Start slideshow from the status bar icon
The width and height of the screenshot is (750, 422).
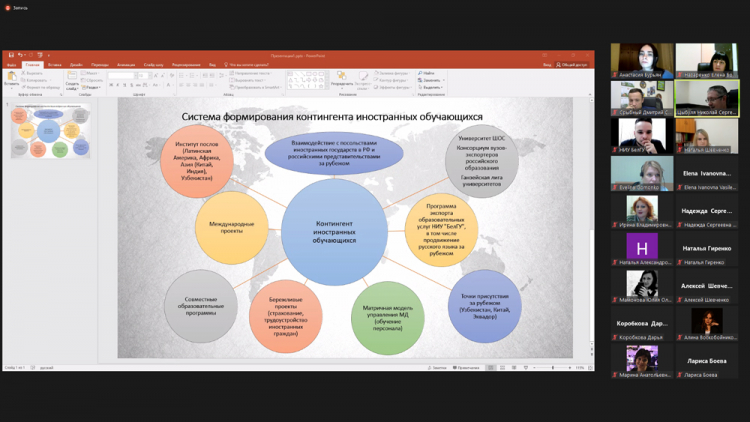526,368
